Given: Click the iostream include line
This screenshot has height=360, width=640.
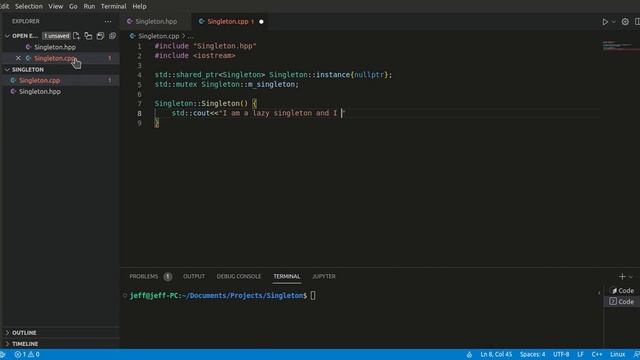Looking at the screenshot, I should [x=195, y=56].
